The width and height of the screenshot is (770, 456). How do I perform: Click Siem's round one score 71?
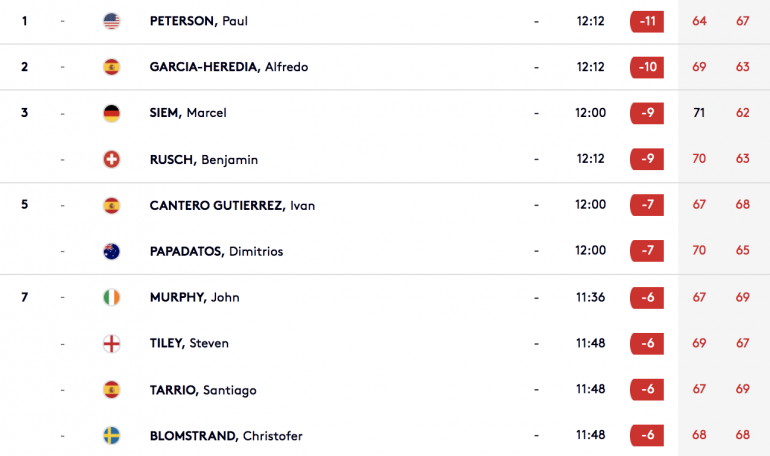699,113
